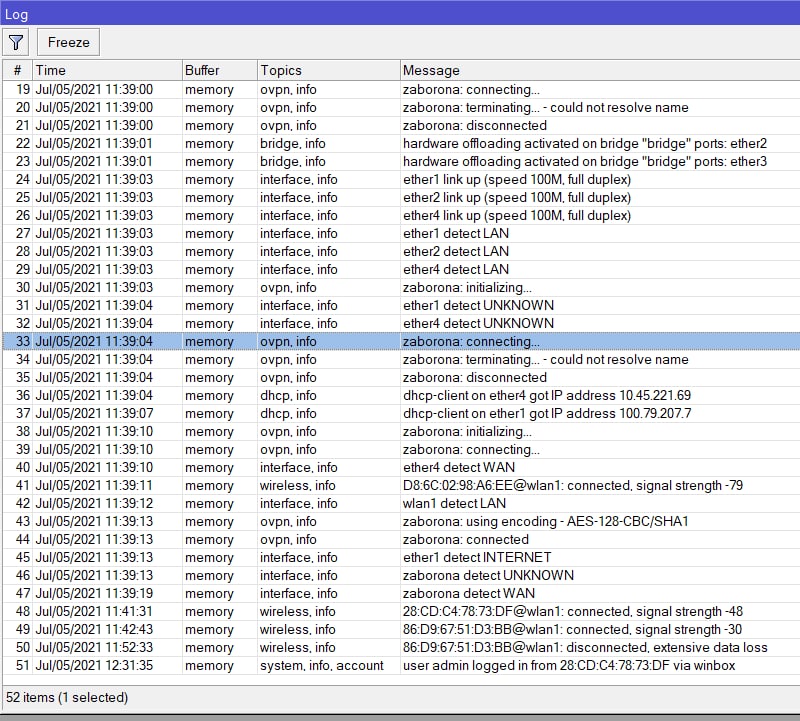Image resolution: width=800 pixels, height=721 pixels.
Task: Select row 20 terminating could not resolve name
Action: coord(402,108)
